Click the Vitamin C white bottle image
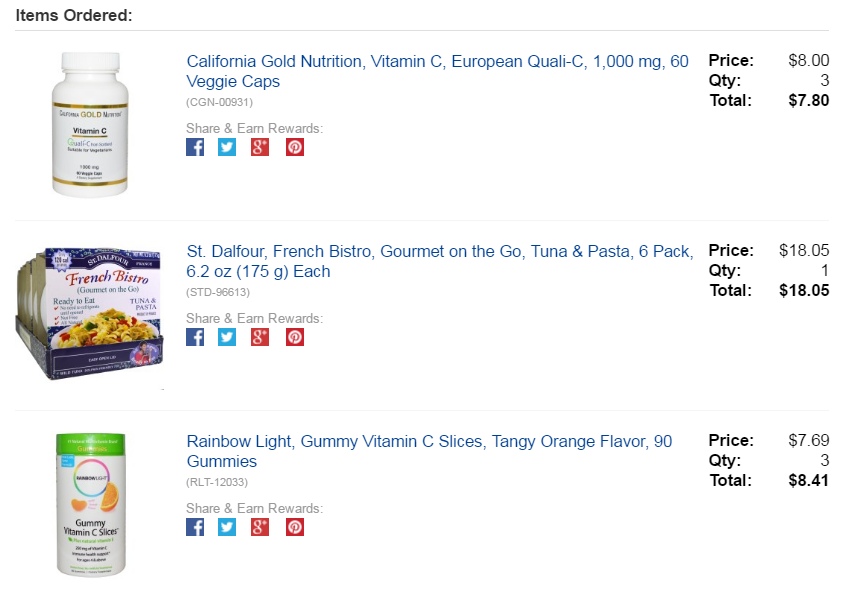 point(91,124)
